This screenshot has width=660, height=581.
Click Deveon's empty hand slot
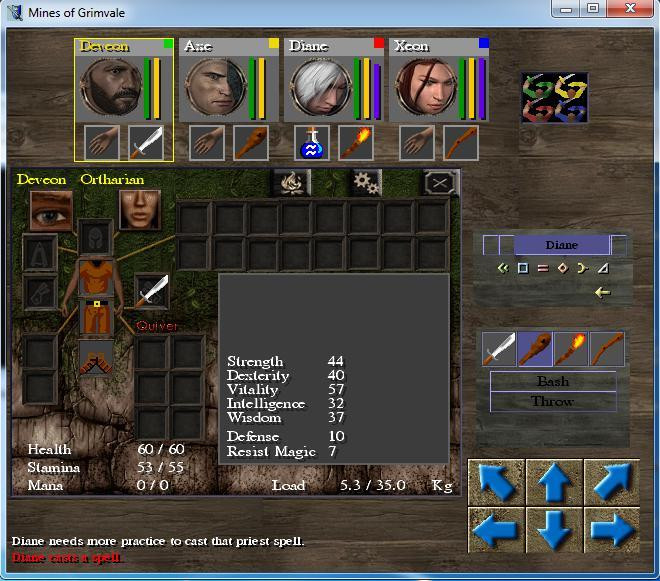(102, 143)
